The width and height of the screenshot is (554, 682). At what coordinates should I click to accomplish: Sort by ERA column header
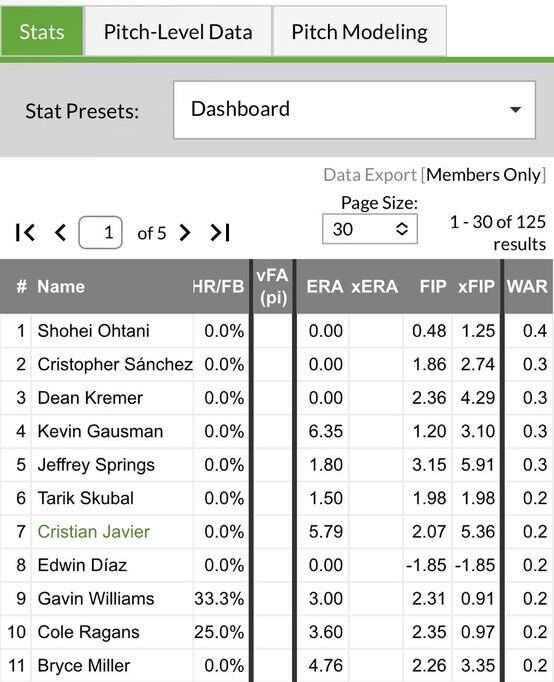324,287
